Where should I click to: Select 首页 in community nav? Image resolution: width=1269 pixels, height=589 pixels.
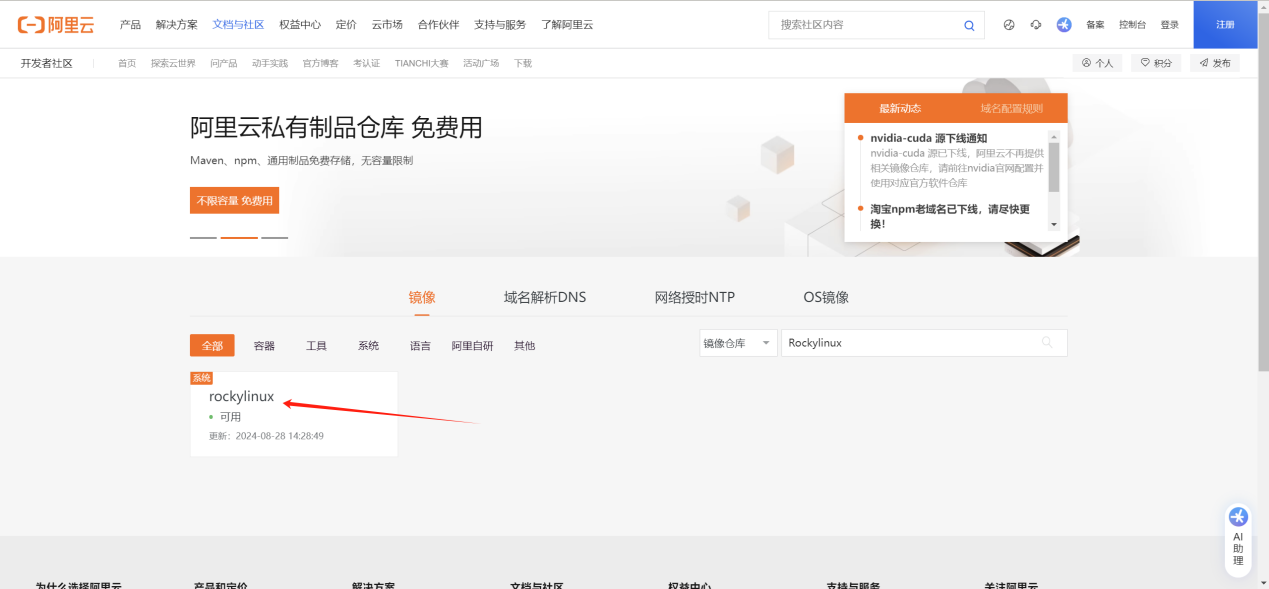click(x=127, y=63)
